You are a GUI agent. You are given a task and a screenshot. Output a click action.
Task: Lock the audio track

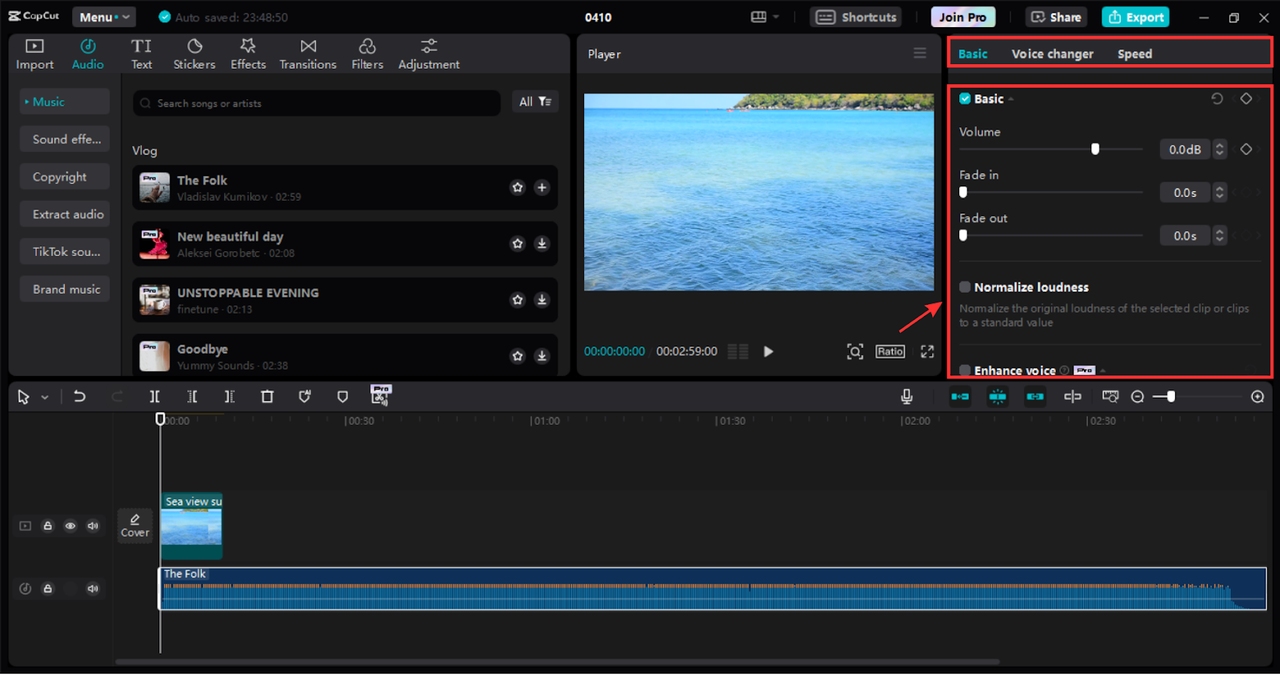coord(47,589)
